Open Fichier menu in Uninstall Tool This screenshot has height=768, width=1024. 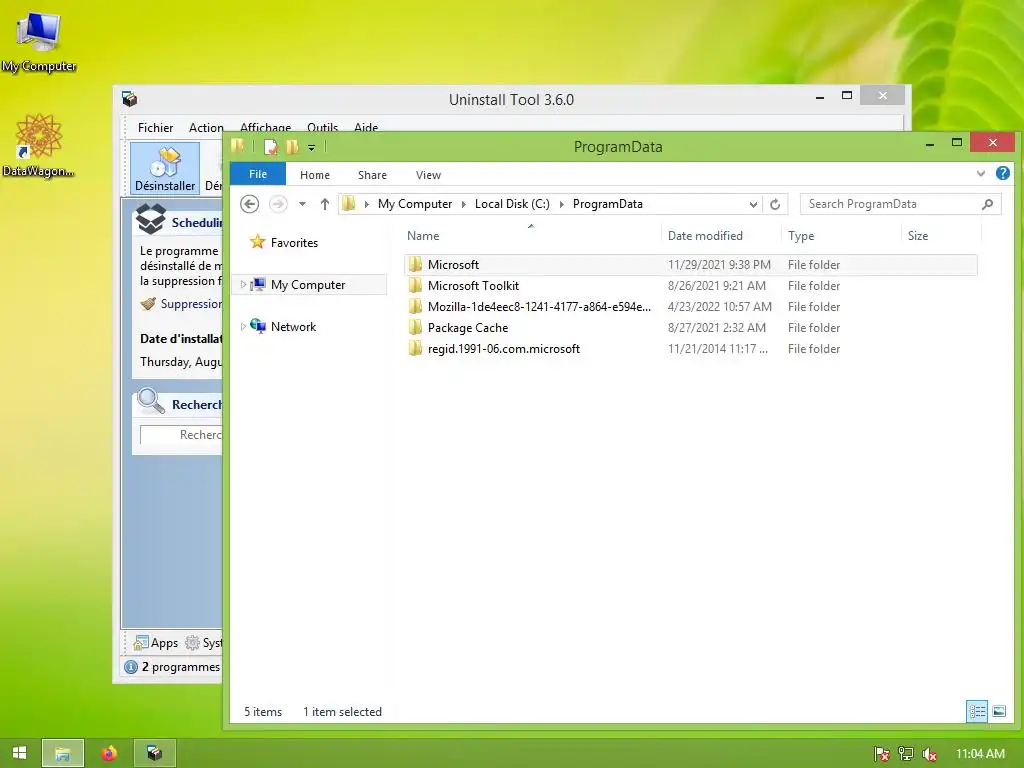pos(155,128)
